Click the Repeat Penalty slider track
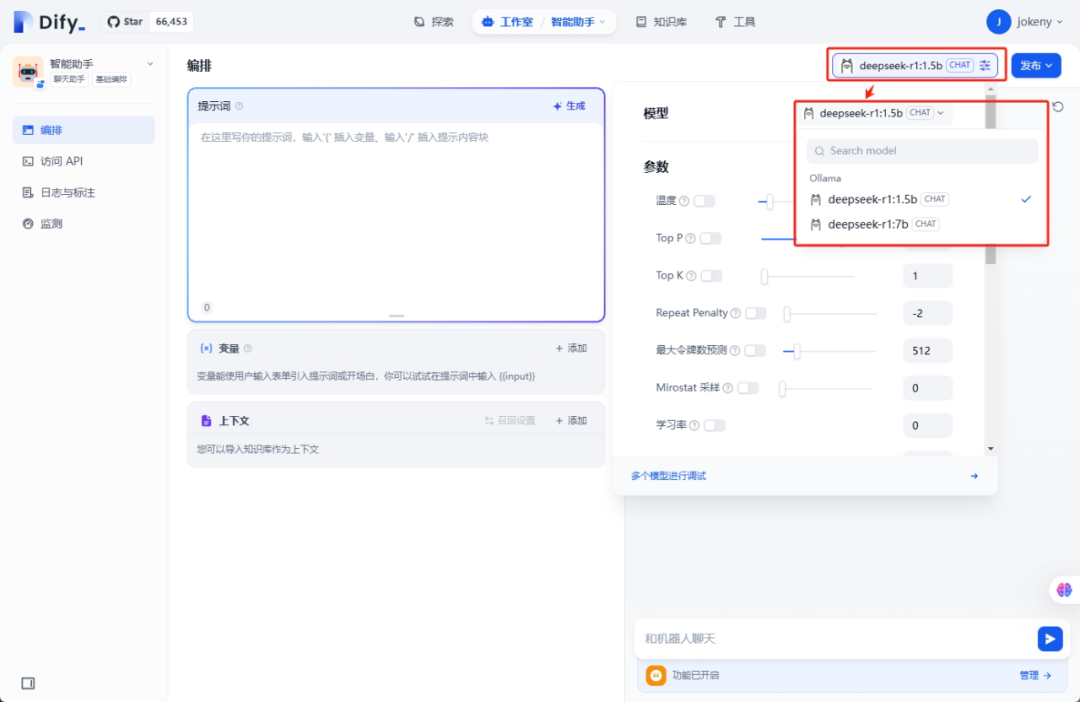The image size is (1080, 702). [x=831, y=313]
